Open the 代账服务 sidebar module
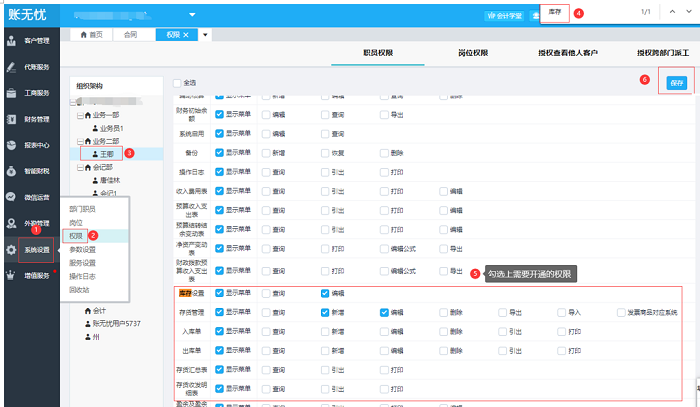 (29, 67)
